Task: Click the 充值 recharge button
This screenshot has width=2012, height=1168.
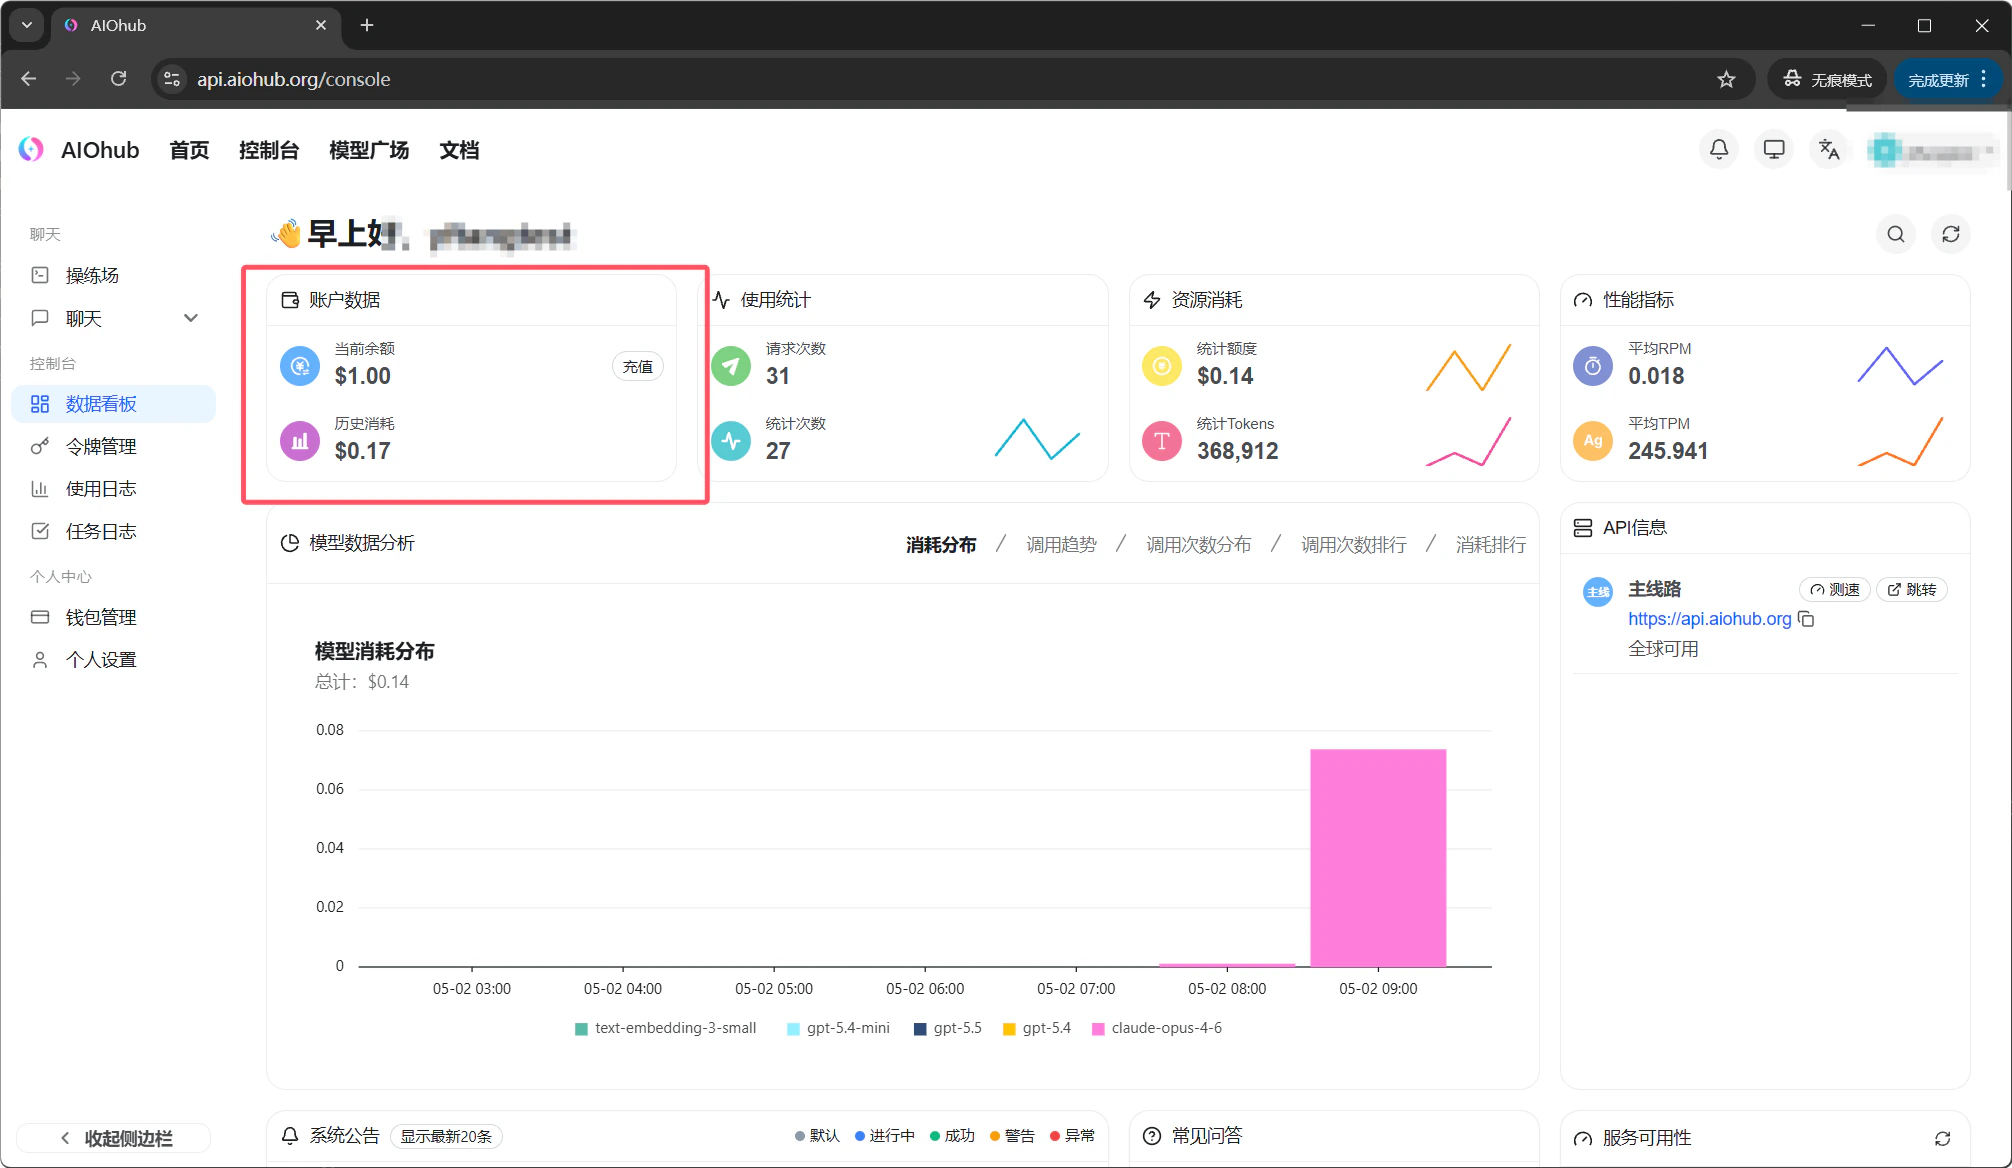Action: (638, 366)
